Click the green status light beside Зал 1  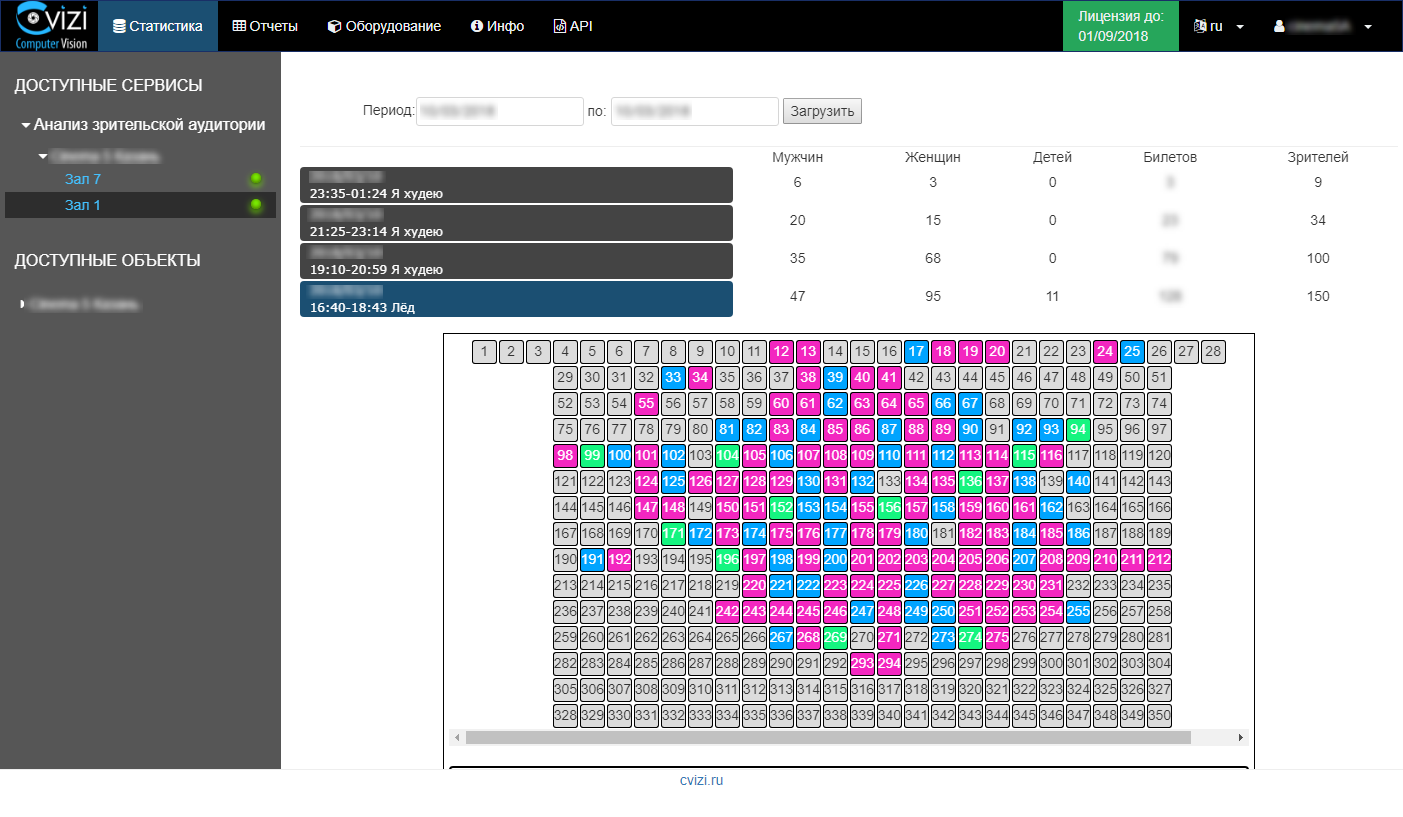pos(256,205)
